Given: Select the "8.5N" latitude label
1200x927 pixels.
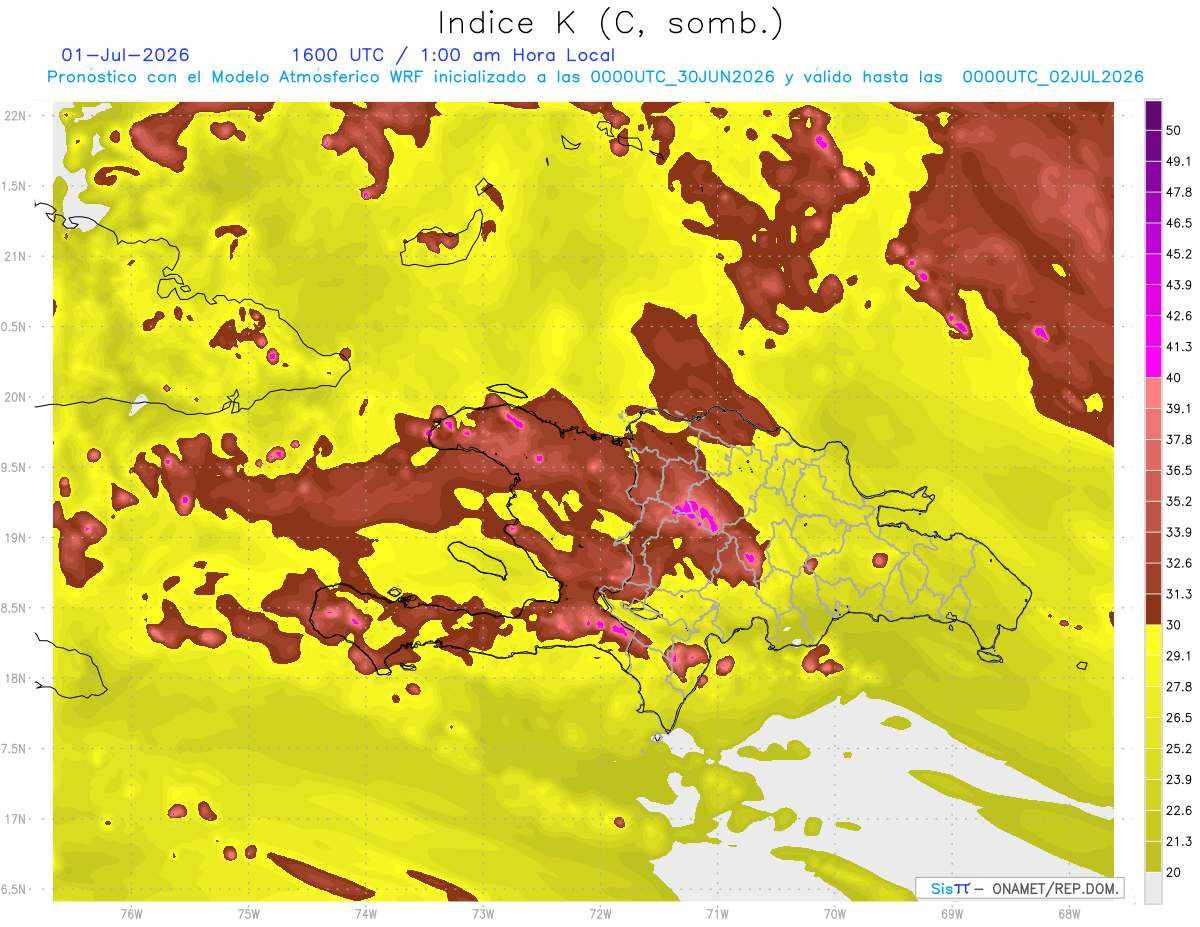Looking at the screenshot, I should pos(15,608).
